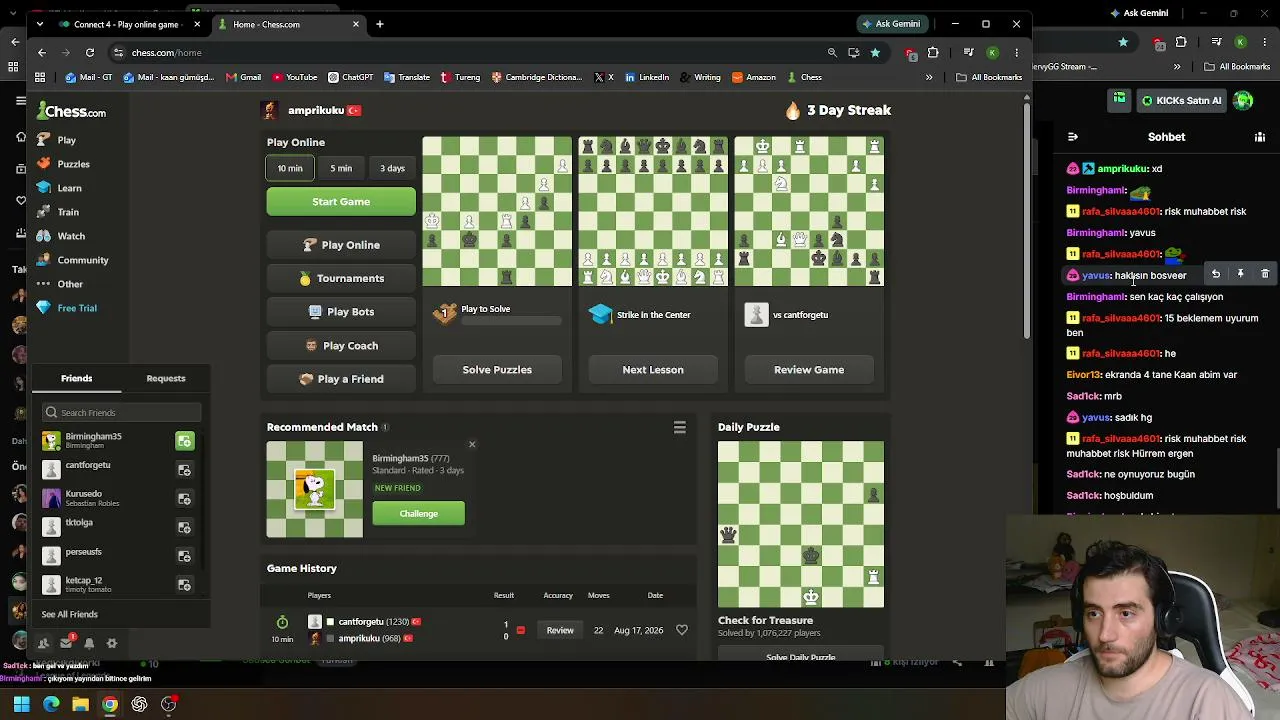Open the settings gear icon in Chess.com
The width and height of the screenshot is (1280, 720).
click(x=112, y=644)
